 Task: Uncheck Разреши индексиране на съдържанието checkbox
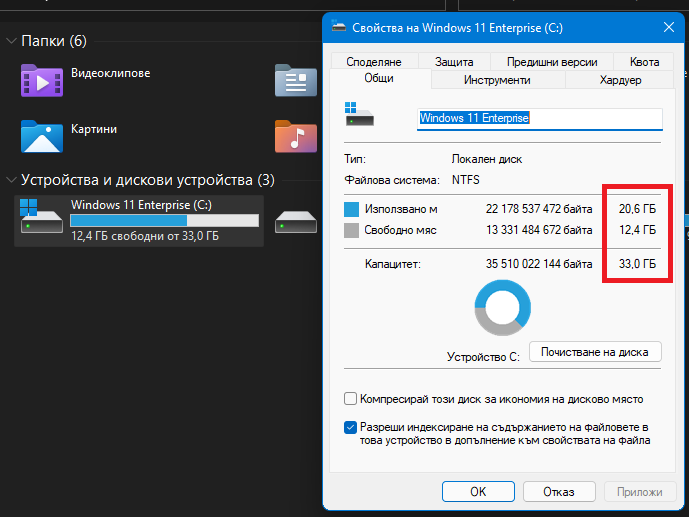coord(350,427)
